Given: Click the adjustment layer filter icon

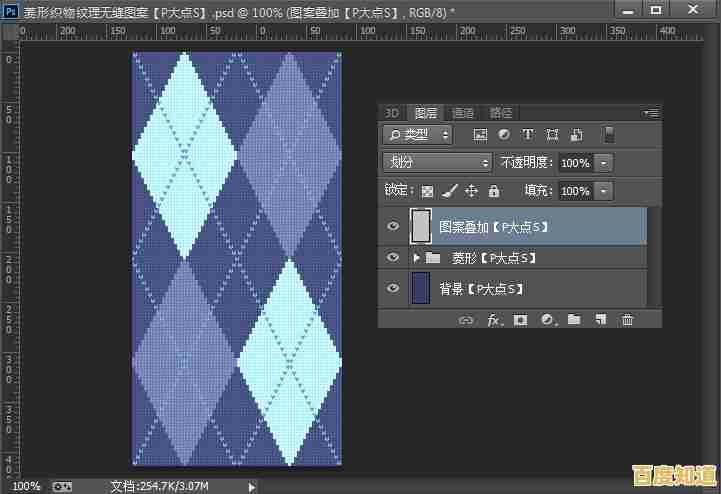Looking at the screenshot, I should pyautogui.click(x=504, y=135).
